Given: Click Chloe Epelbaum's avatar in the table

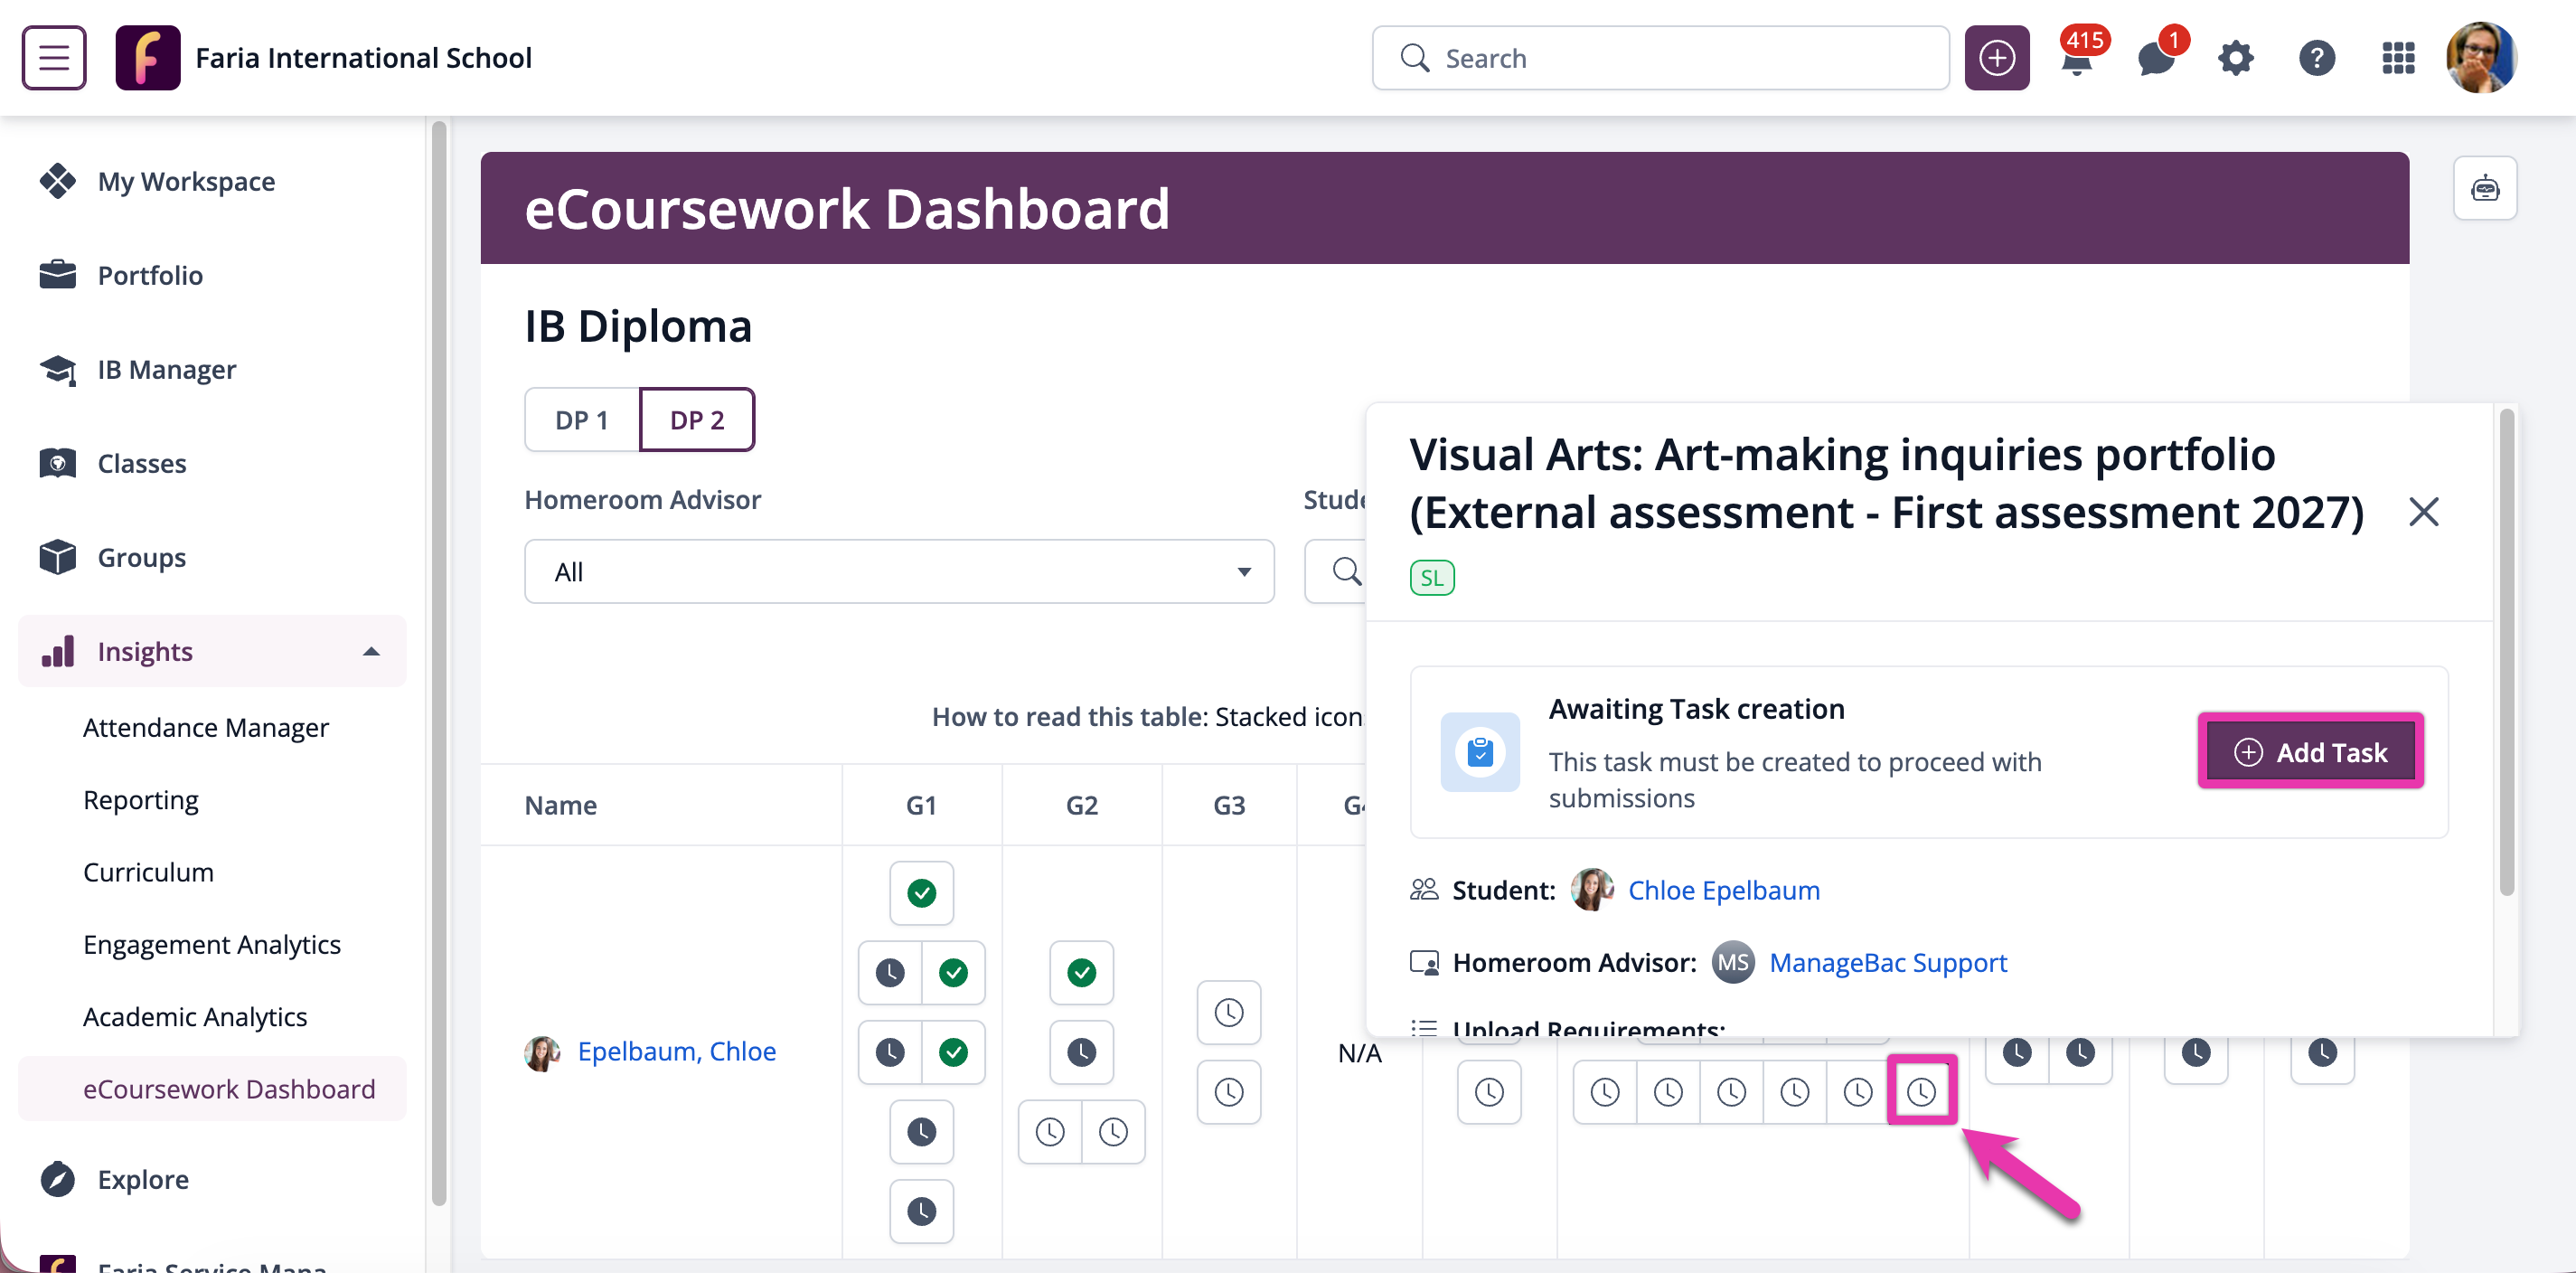Looking at the screenshot, I should click(542, 1053).
